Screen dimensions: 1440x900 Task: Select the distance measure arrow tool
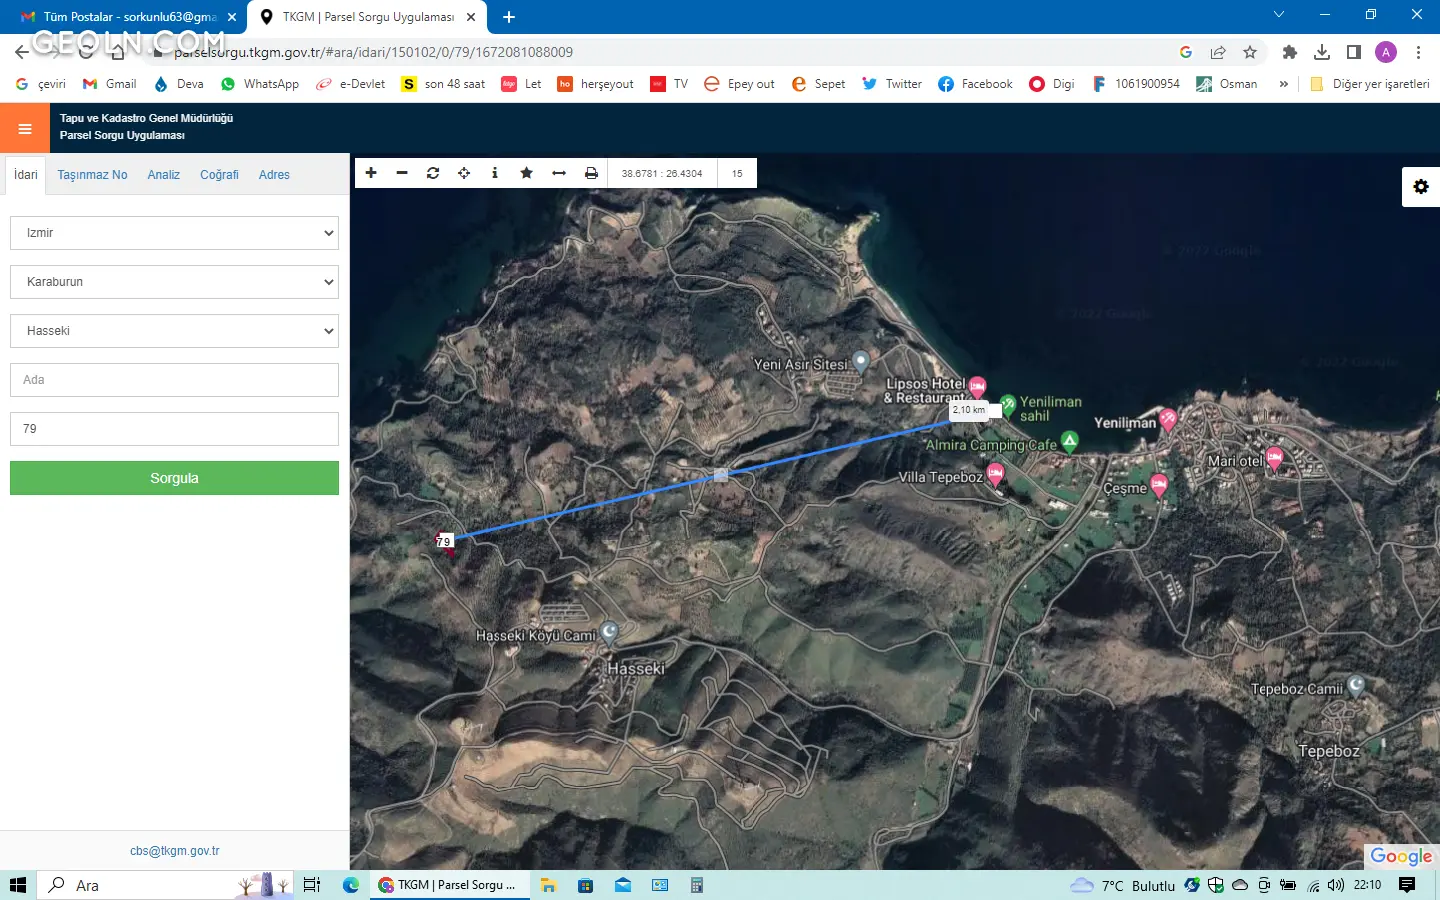tap(559, 173)
